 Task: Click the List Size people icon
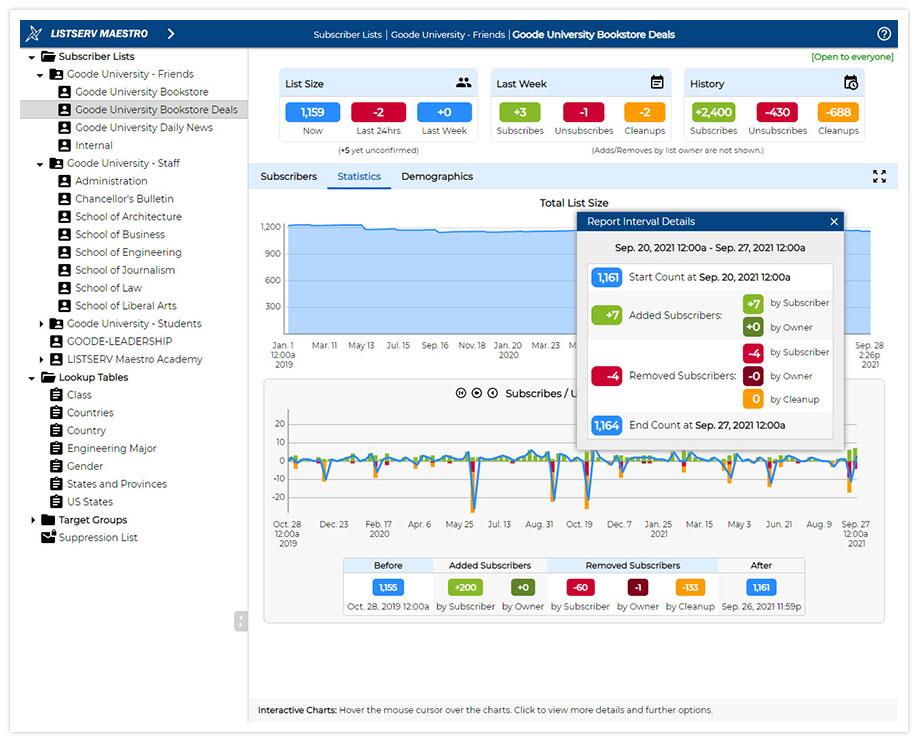click(x=463, y=83)
